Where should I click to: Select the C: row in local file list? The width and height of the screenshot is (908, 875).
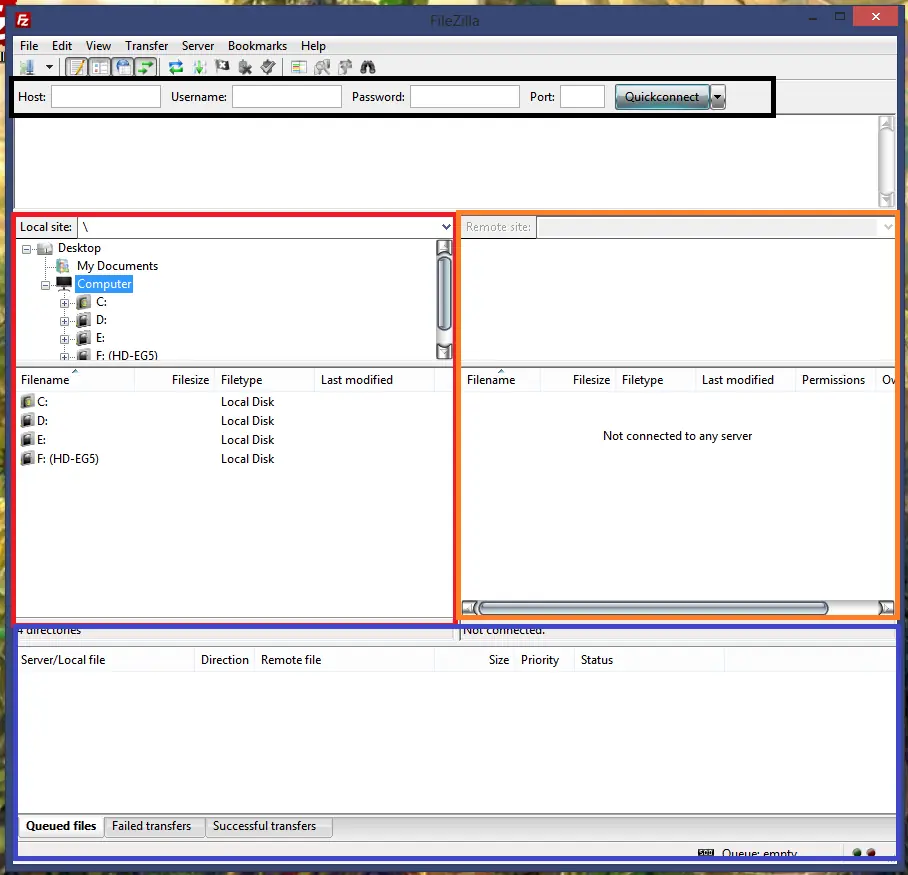click(x=234, y=401)
